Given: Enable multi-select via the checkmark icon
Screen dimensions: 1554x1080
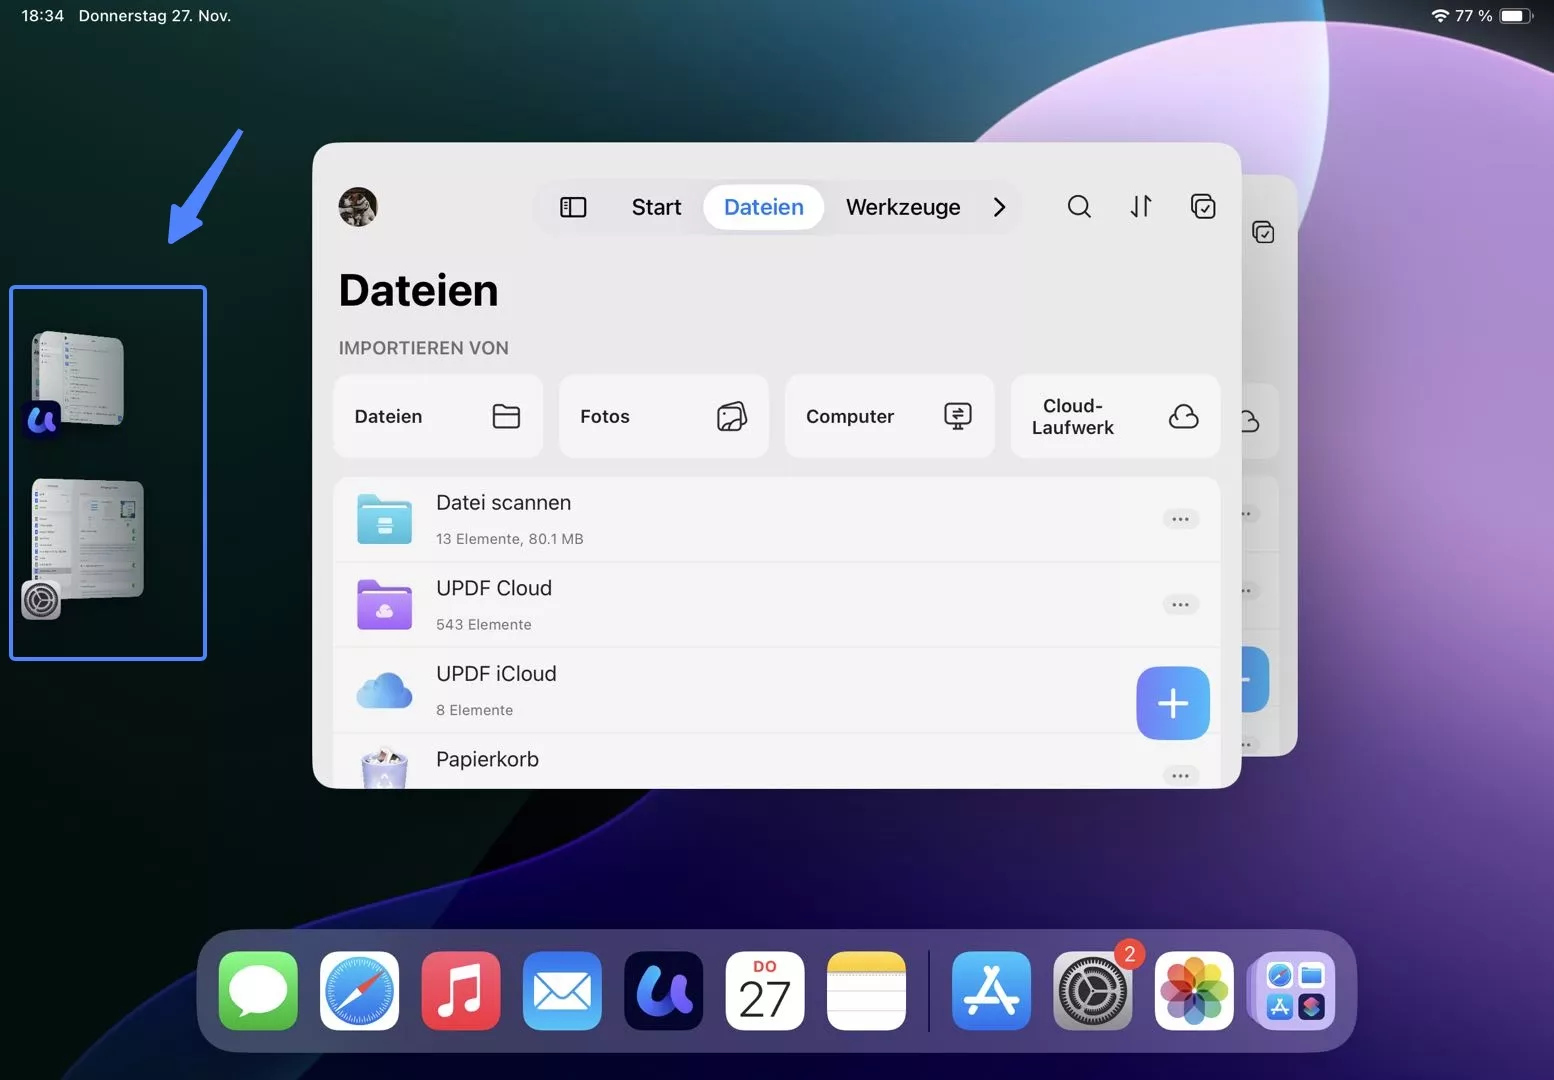Looking at the screenshot, I should (x=1203, y=206).
